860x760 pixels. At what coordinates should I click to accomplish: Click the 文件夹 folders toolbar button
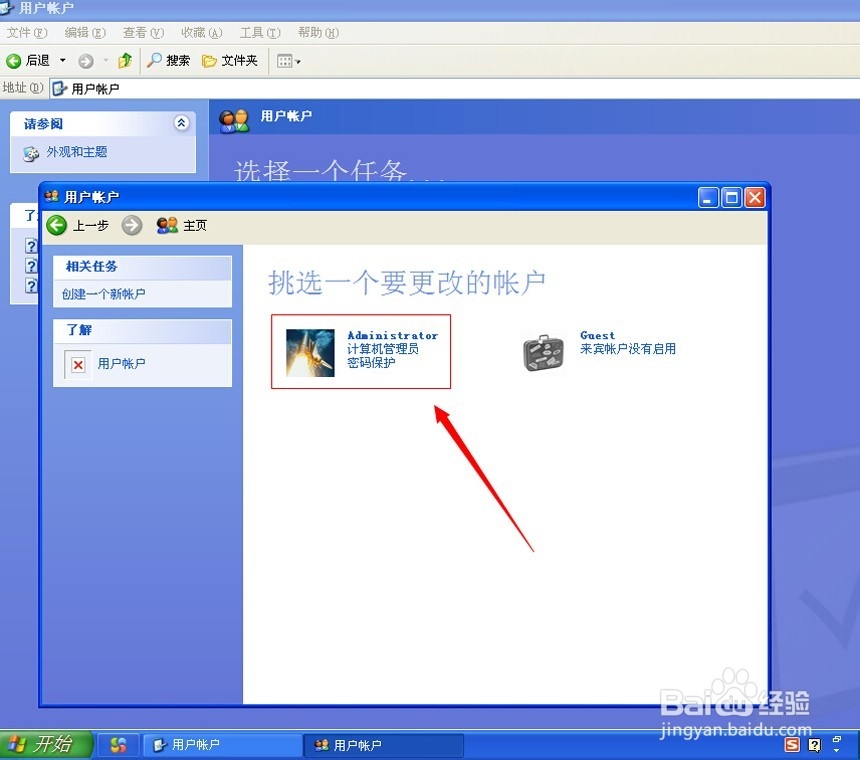point(230,60)
